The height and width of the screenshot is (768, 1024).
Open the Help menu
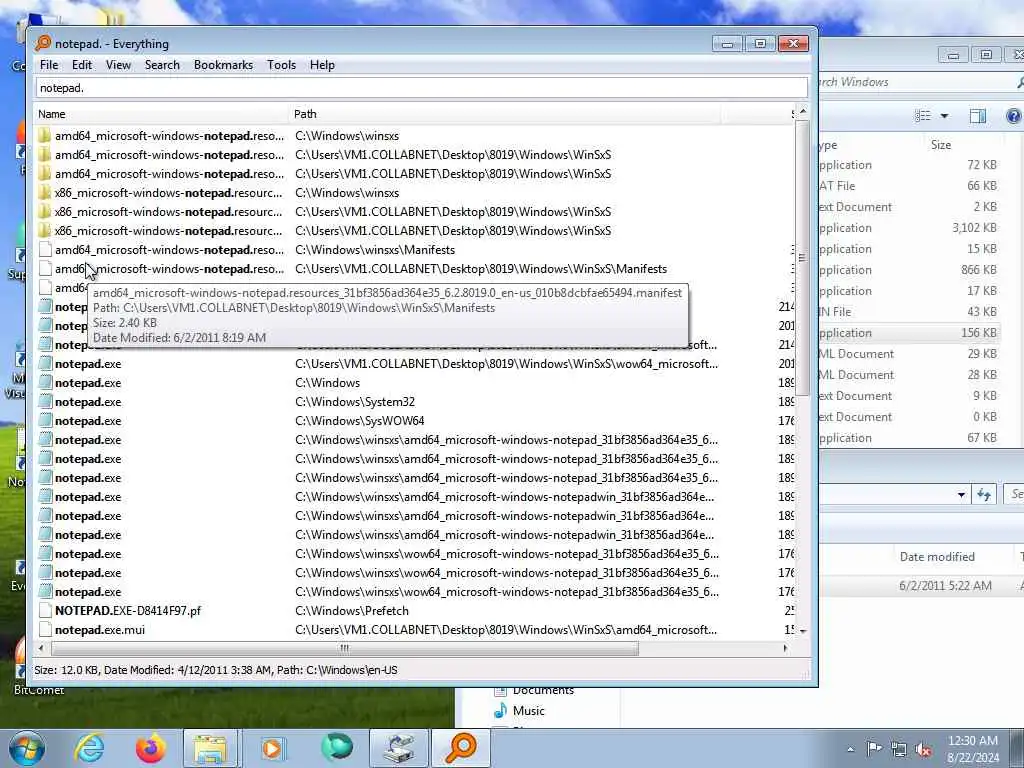pyautogui.click(x=322, y=65)
